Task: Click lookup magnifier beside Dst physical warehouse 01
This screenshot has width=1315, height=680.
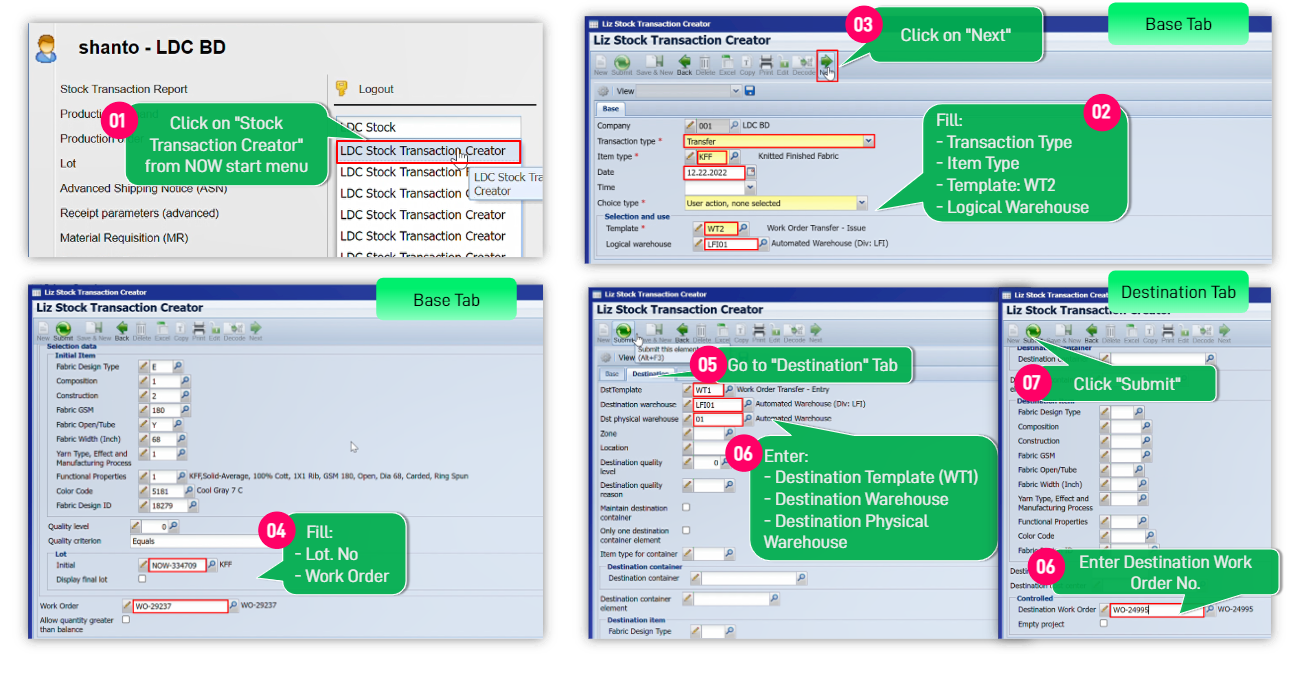Action: coord(748,419)
